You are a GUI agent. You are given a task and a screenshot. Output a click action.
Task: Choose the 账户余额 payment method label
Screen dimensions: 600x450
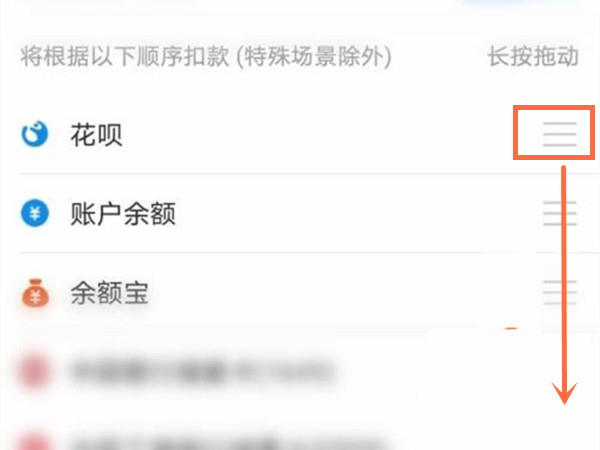point(123,214)
